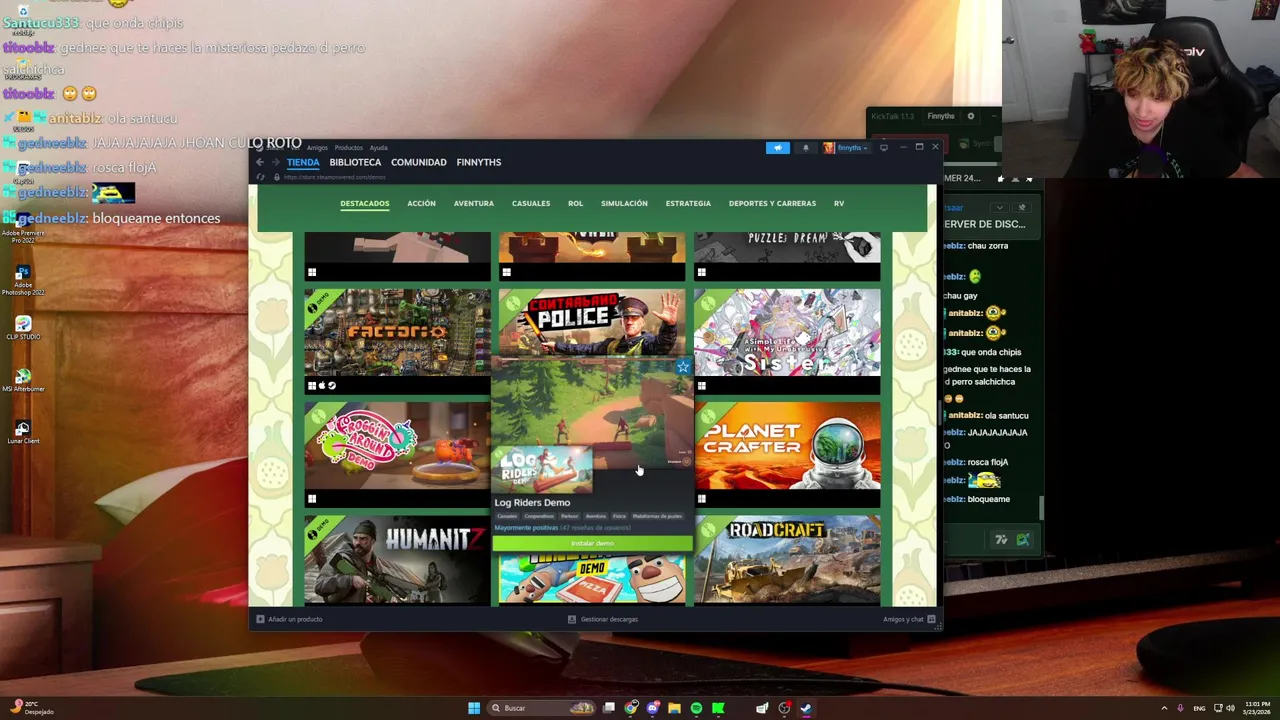Screen dimensions: 1280x720
Task: Open the FINNYTHS profile tab
Action: (479, 162)
